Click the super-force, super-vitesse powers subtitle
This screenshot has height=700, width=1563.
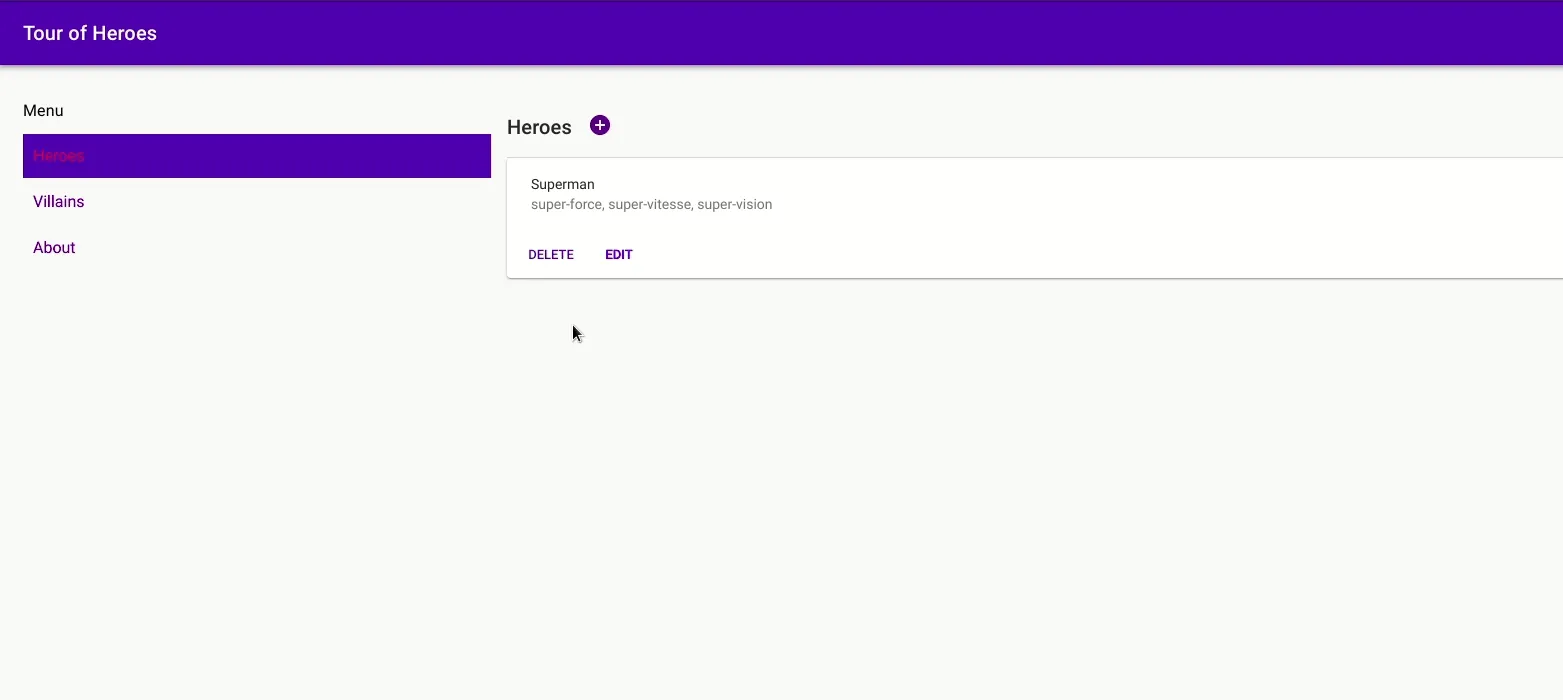click(651, 204)
